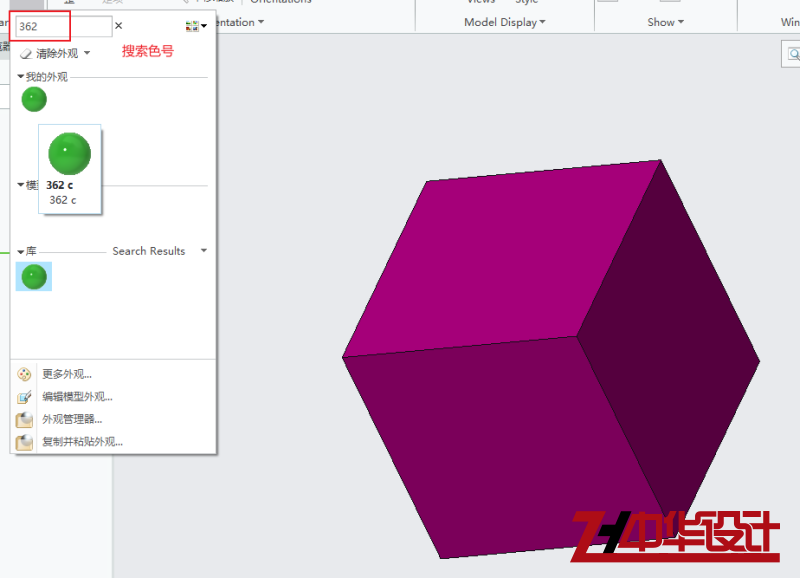The width and height of the screenshot is (800, 578).
Task: Click the Style menu label
Action: 529,2
